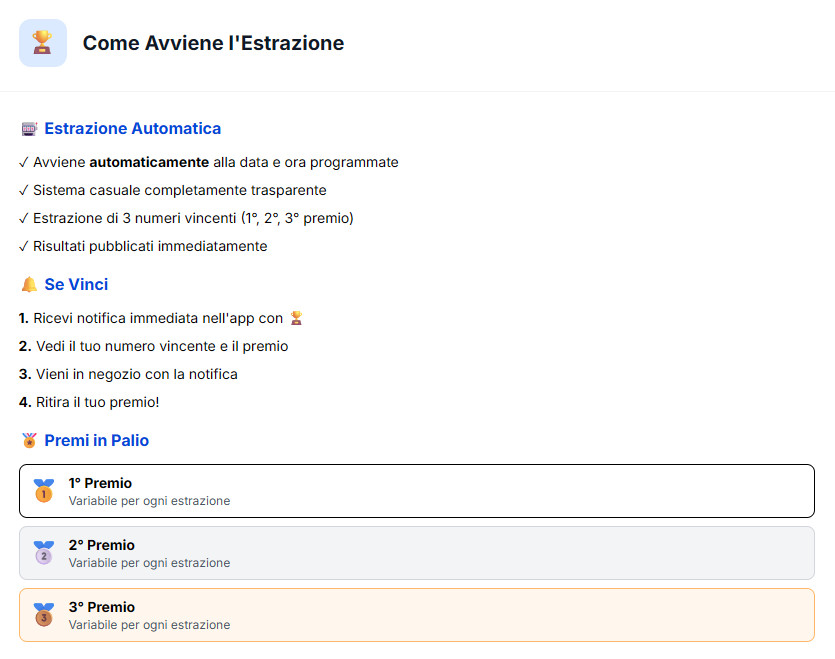
Task: Click the bronze third-place medal icon
Action: 44,614
